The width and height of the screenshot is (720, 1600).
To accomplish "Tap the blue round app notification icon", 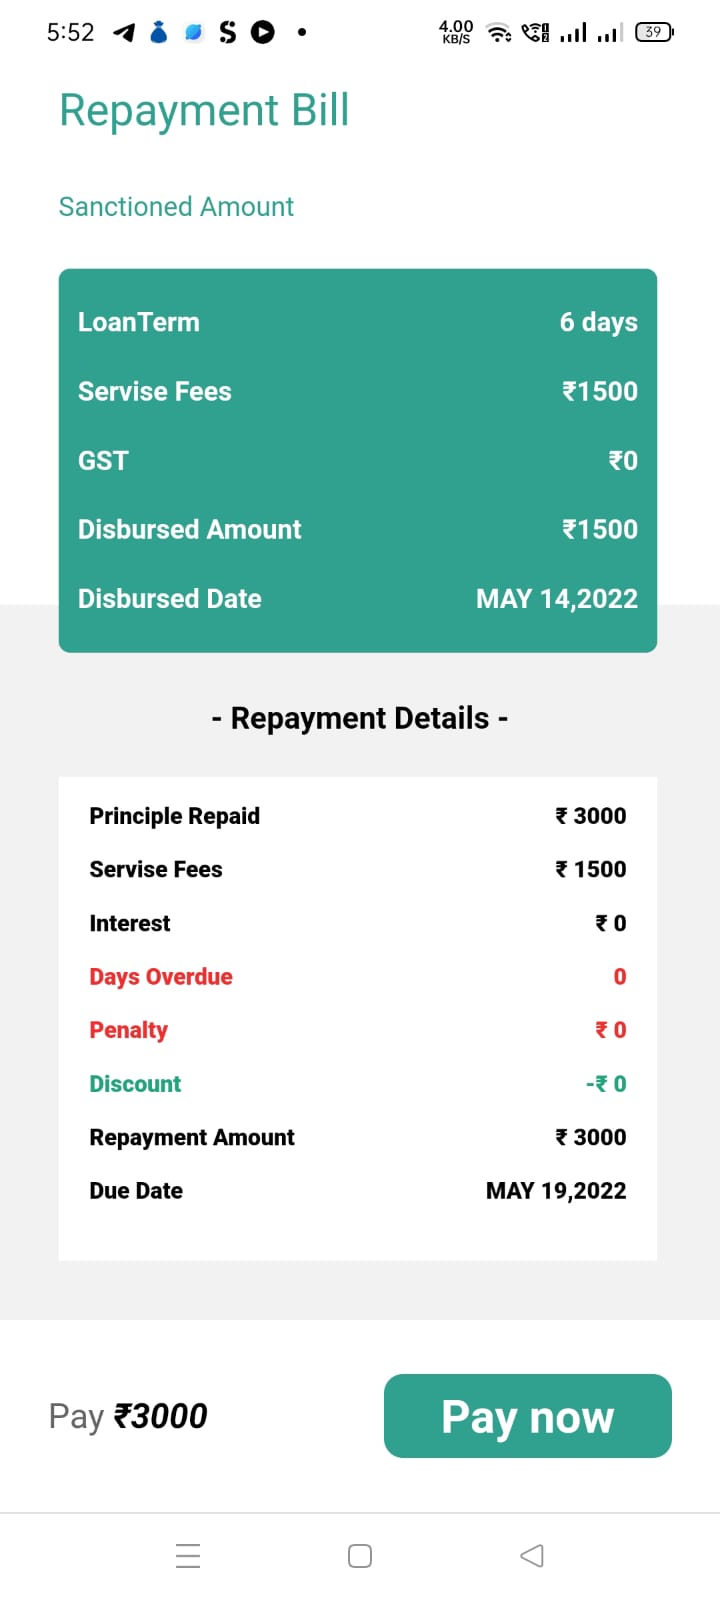I will tap(194, 33).
